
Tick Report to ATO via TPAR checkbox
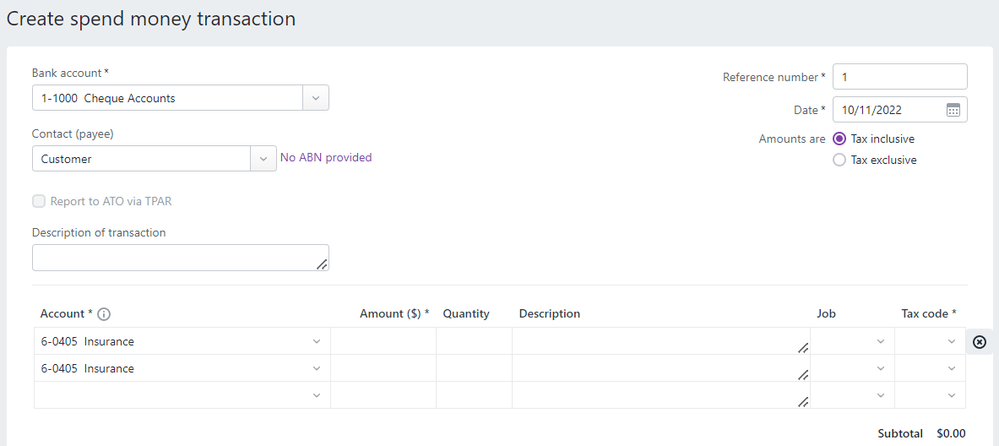tap(39, 201)
